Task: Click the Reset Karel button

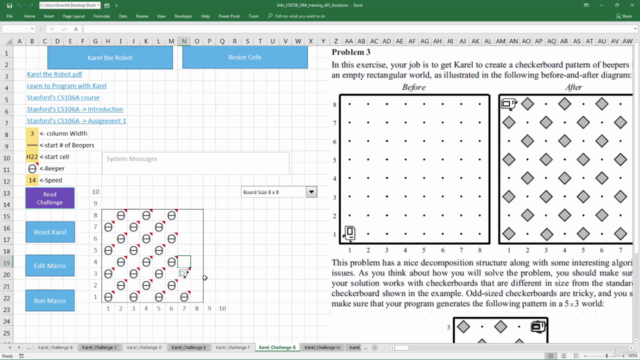Action: click(x=50, y=232)
